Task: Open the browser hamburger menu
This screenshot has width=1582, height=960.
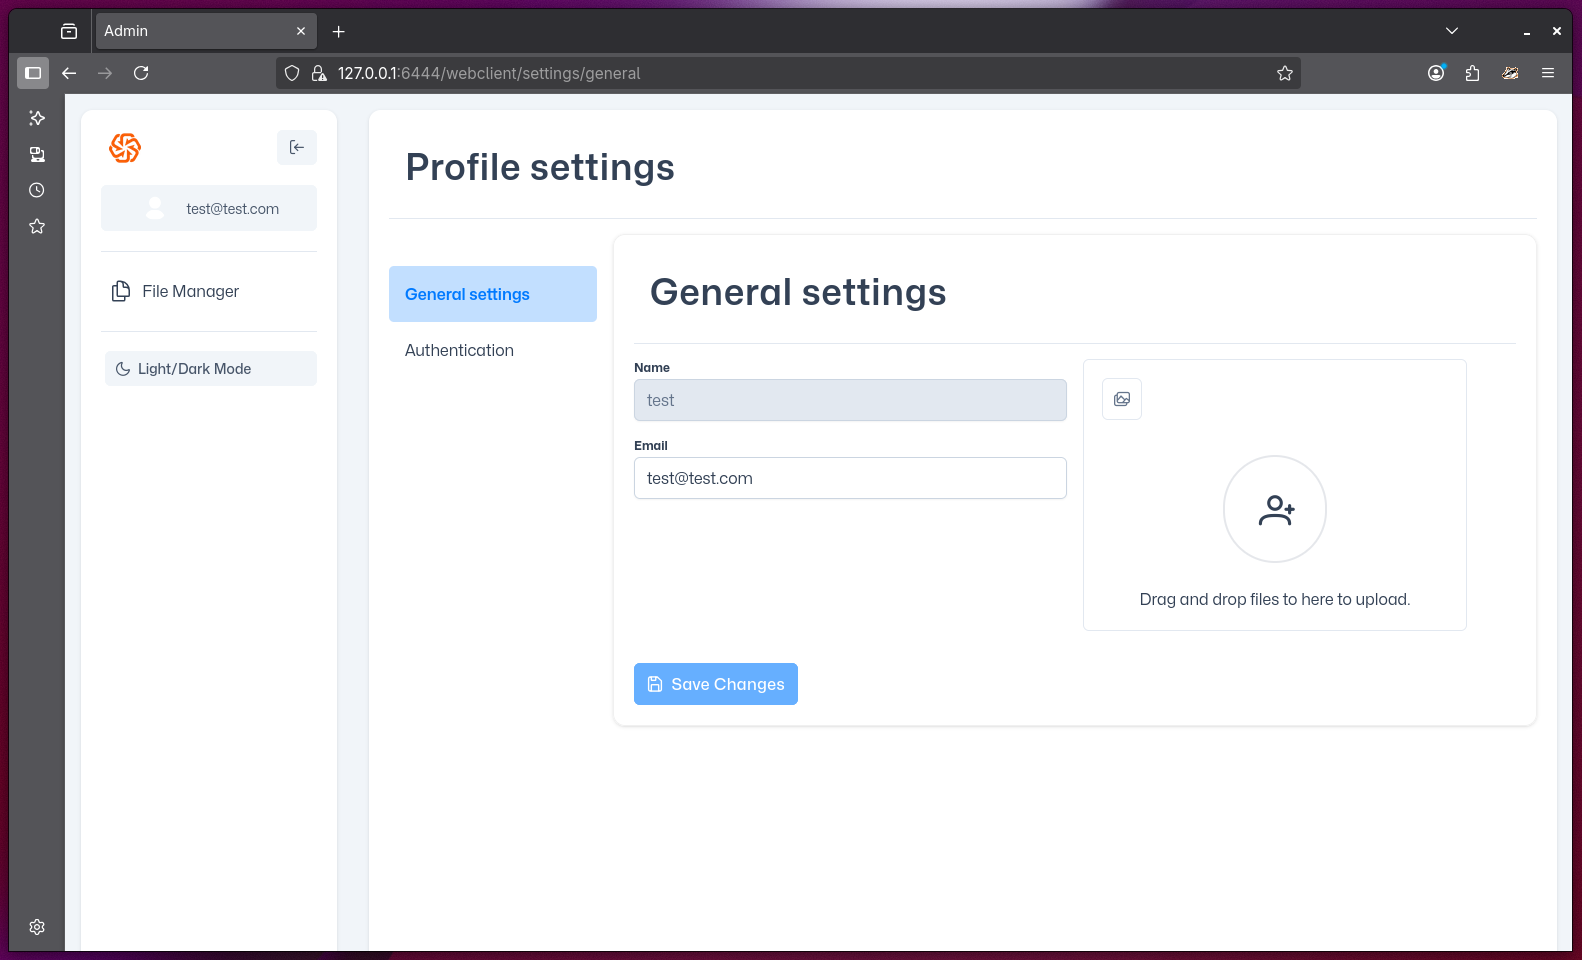Action: pyautogui.click(x=1548, y=73)
